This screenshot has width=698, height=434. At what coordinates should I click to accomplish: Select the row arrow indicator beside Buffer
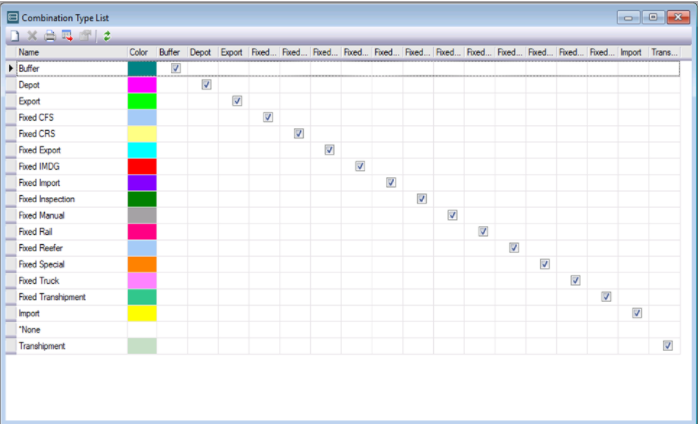pos(11,68)
